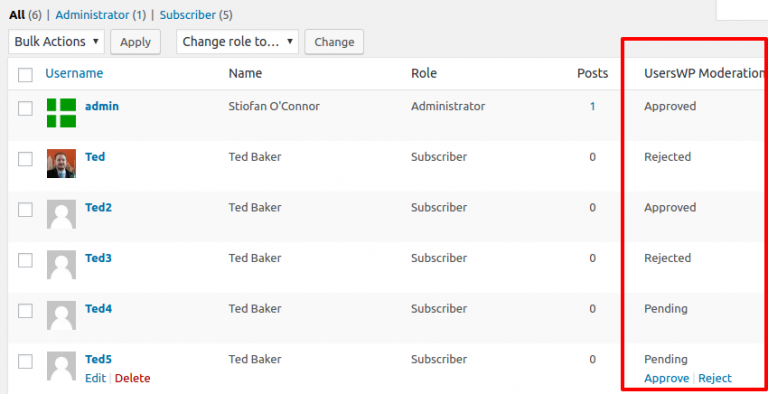Click the admin user's green avatar icon

coord(61,113)
